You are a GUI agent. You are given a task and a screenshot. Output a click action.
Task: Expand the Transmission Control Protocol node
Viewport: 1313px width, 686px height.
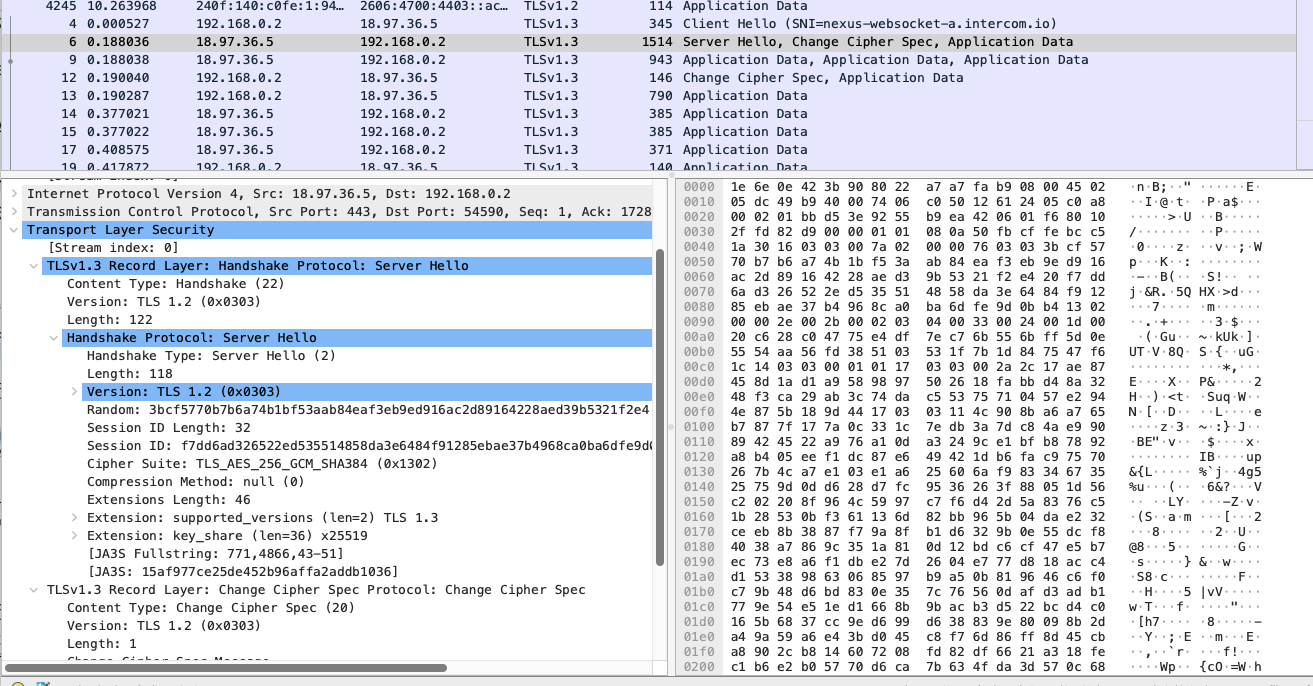[x=13, y=212]
